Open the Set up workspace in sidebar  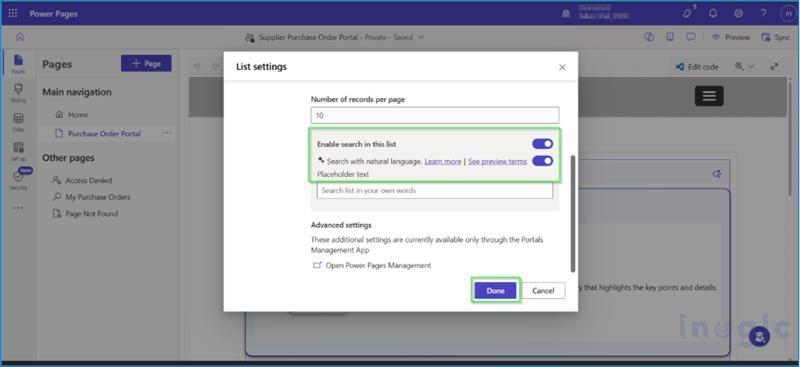pos(18,152)
